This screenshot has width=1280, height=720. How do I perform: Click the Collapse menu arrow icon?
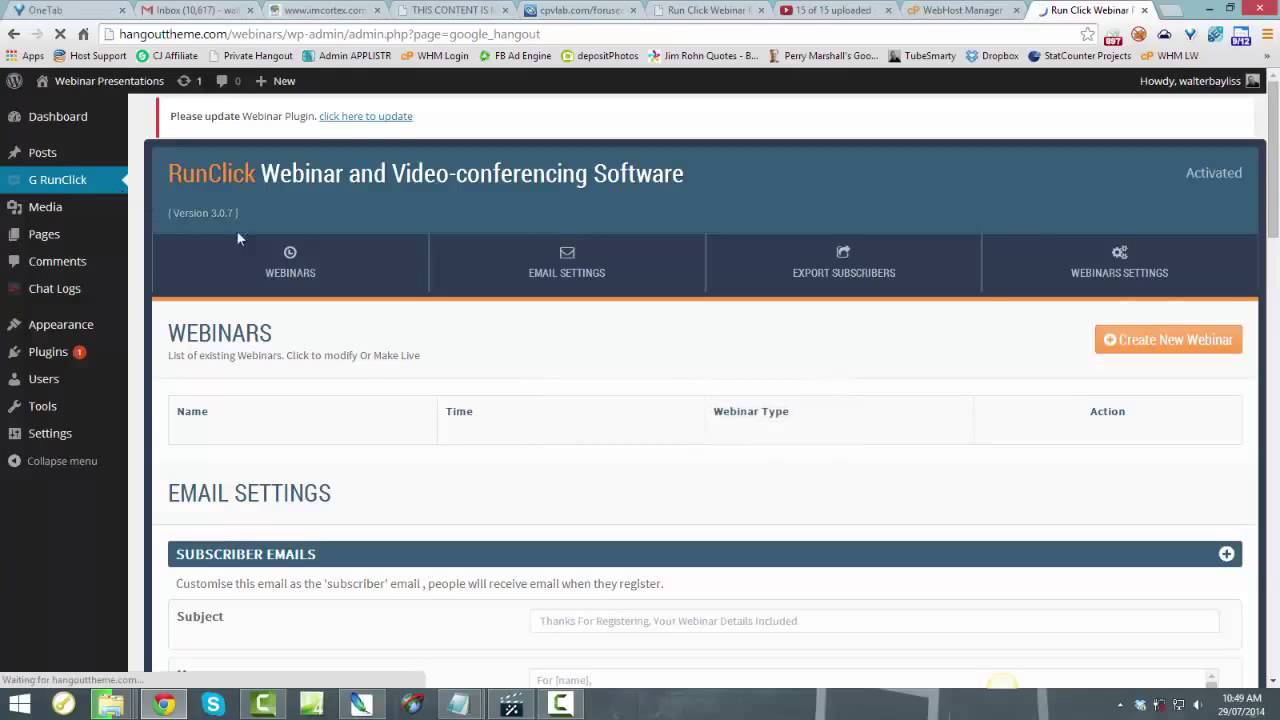click(x=14, y=461)
